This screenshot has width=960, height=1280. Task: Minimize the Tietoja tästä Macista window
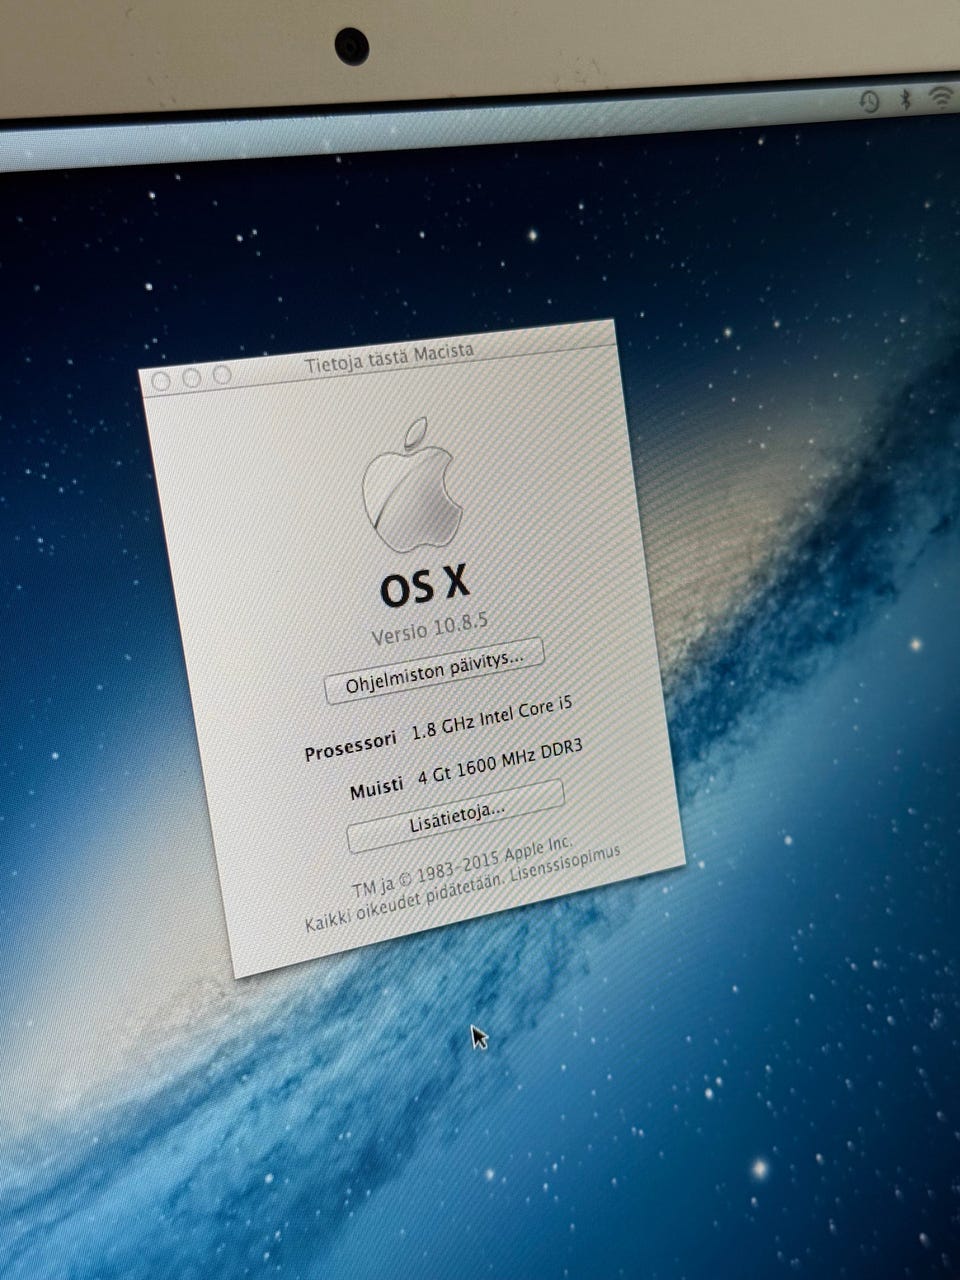pos(192,377)
